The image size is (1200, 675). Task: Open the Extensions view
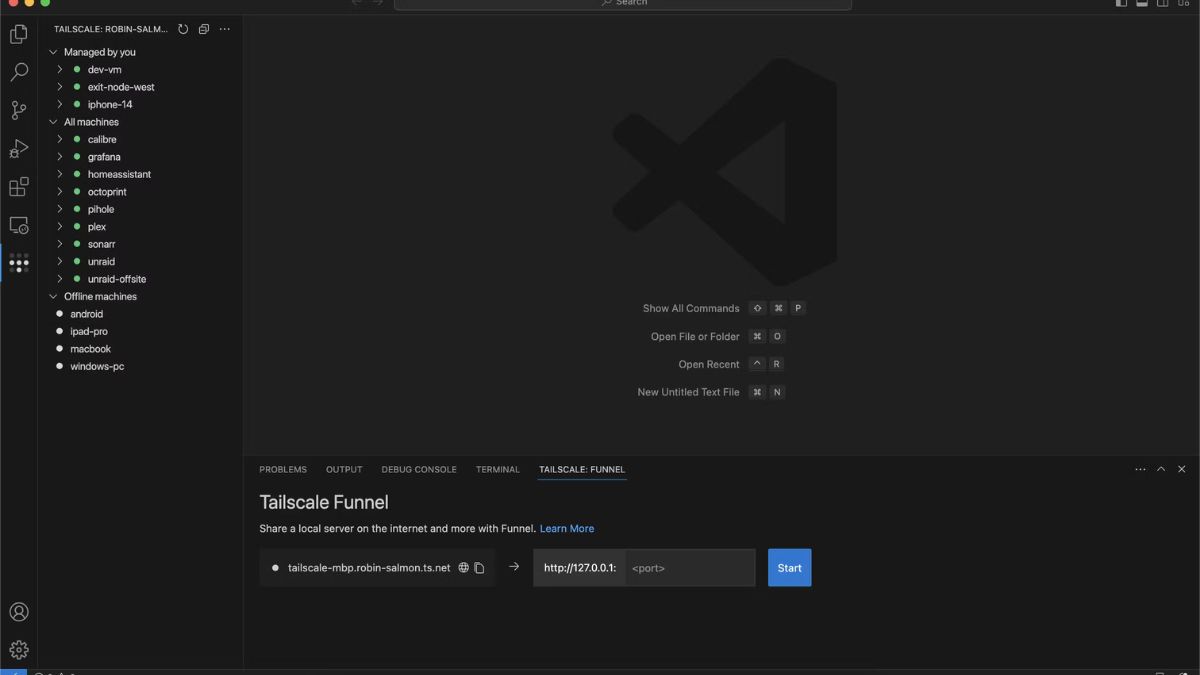click(18, 187)
